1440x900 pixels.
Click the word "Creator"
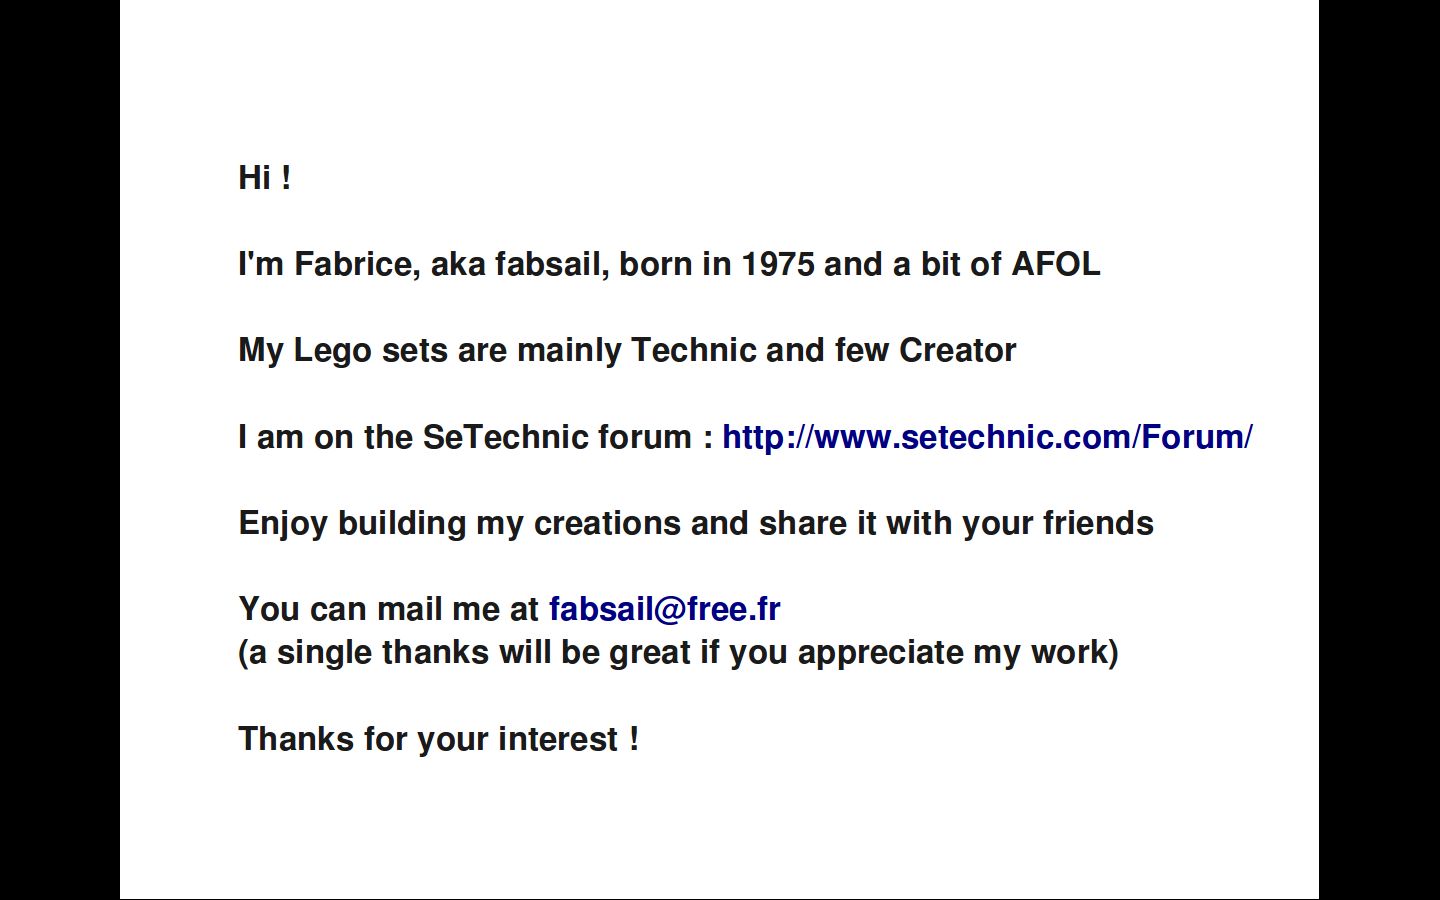tap(957, 351)
